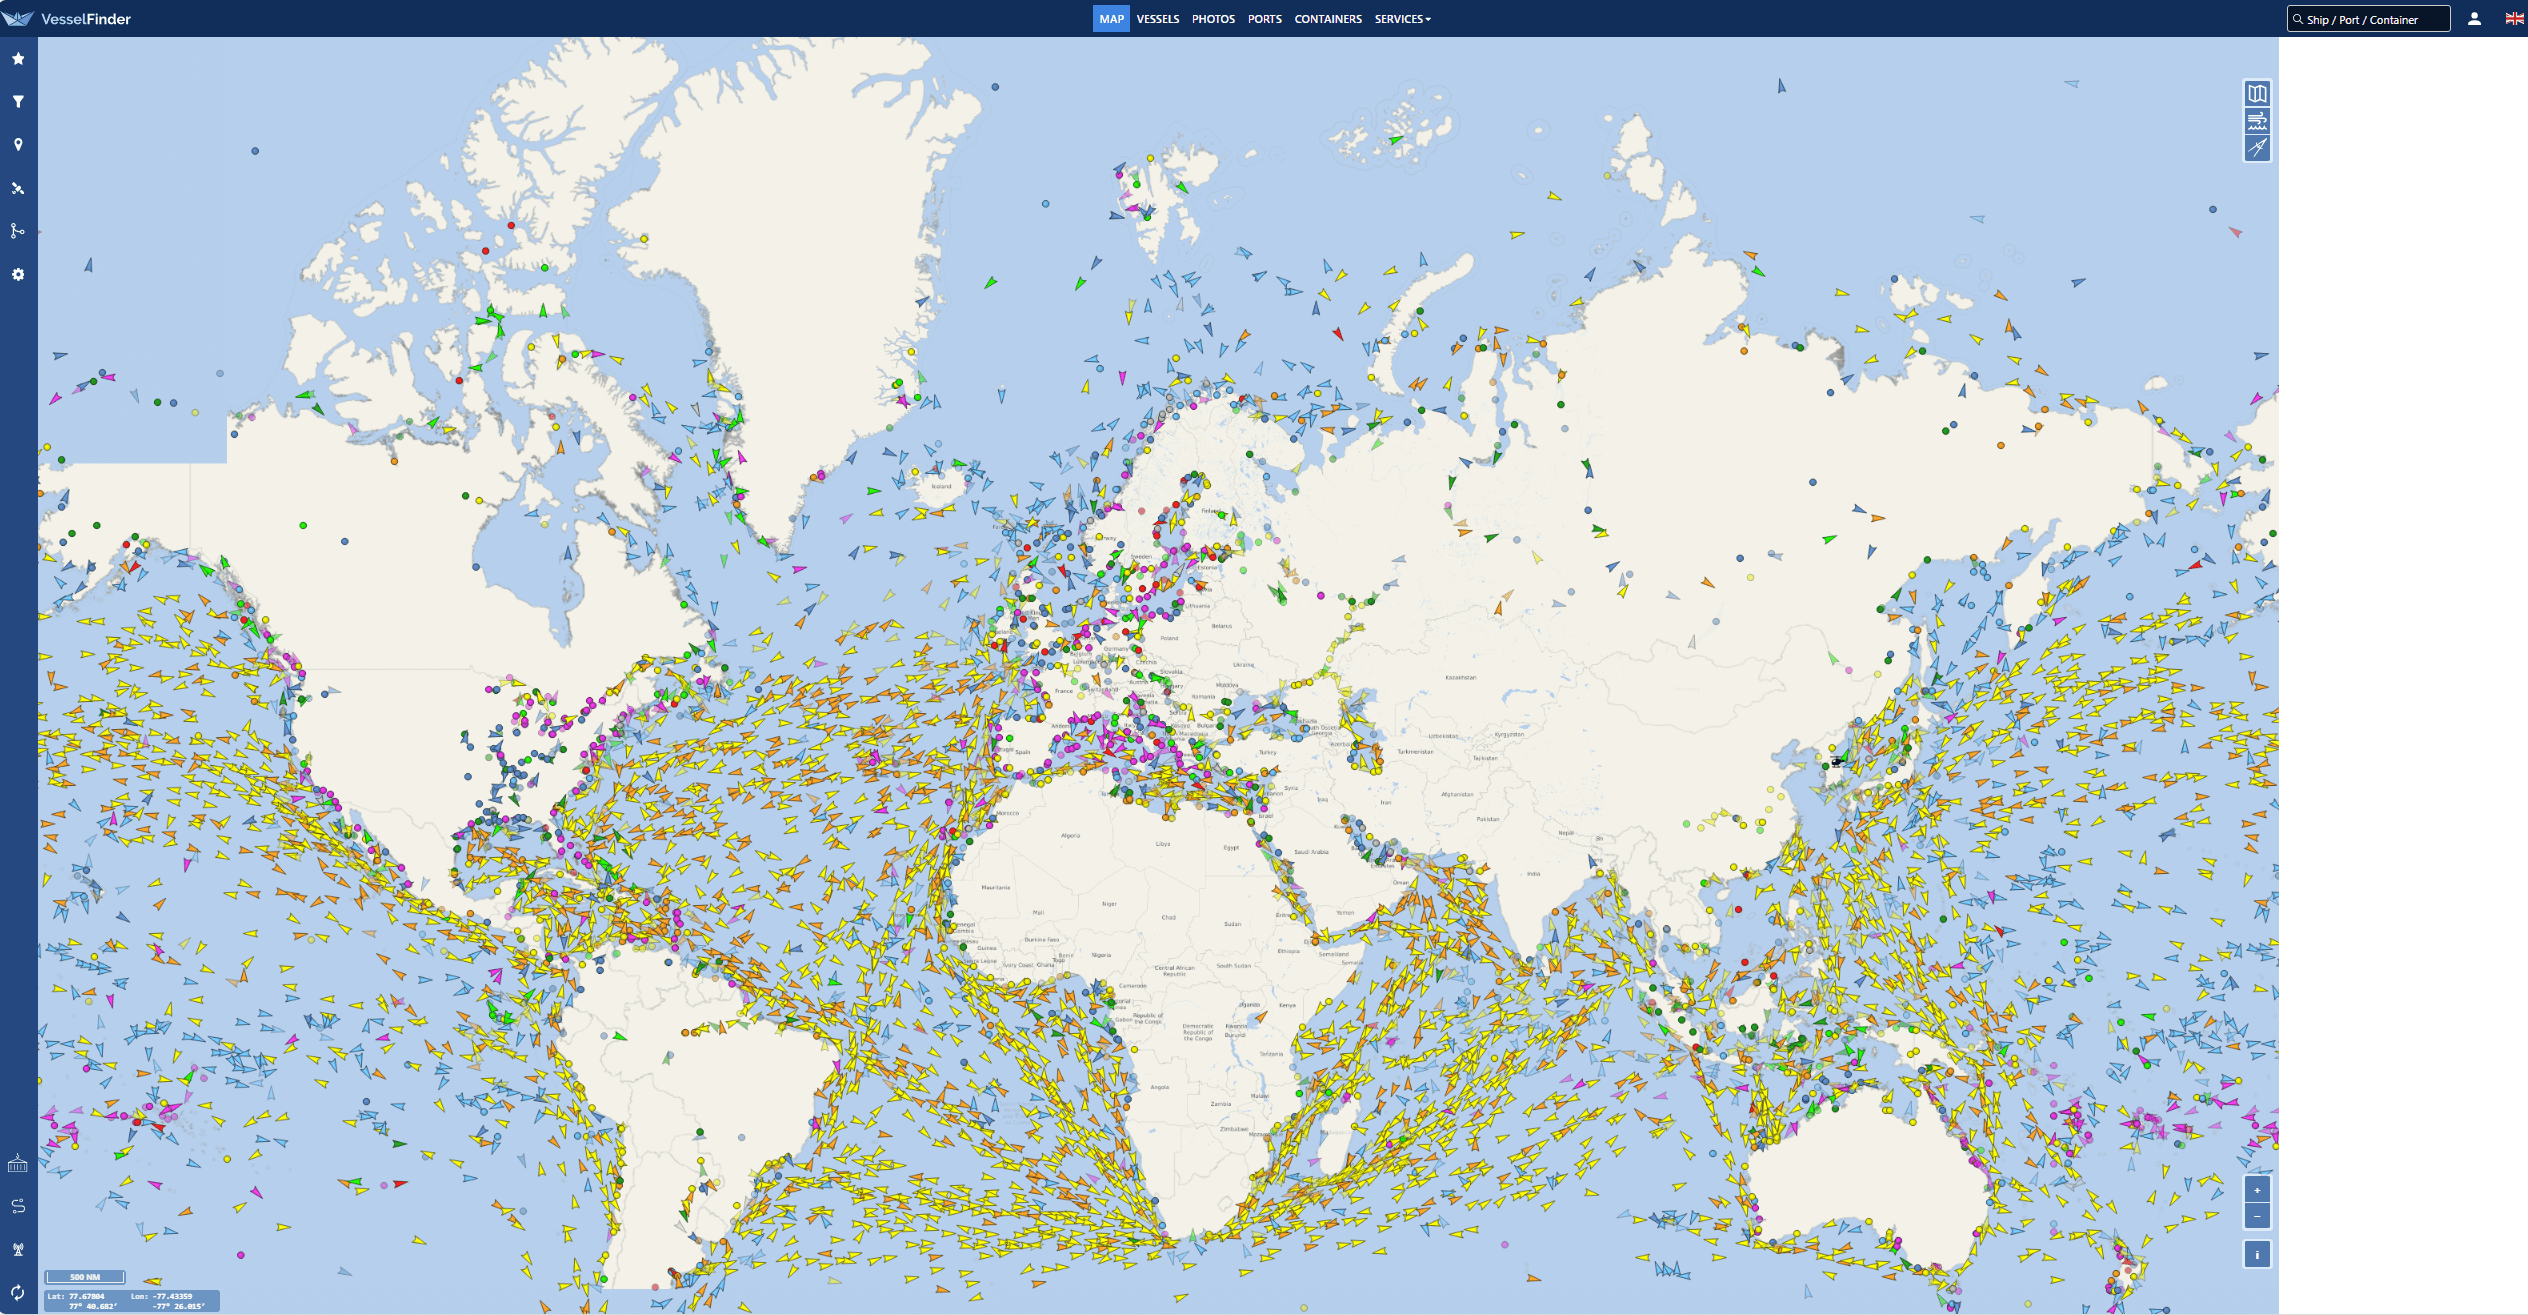This screenshot has width=2528, height=1315.
Task: Open the vessel filter funnel icon
Action: (18, 102)
